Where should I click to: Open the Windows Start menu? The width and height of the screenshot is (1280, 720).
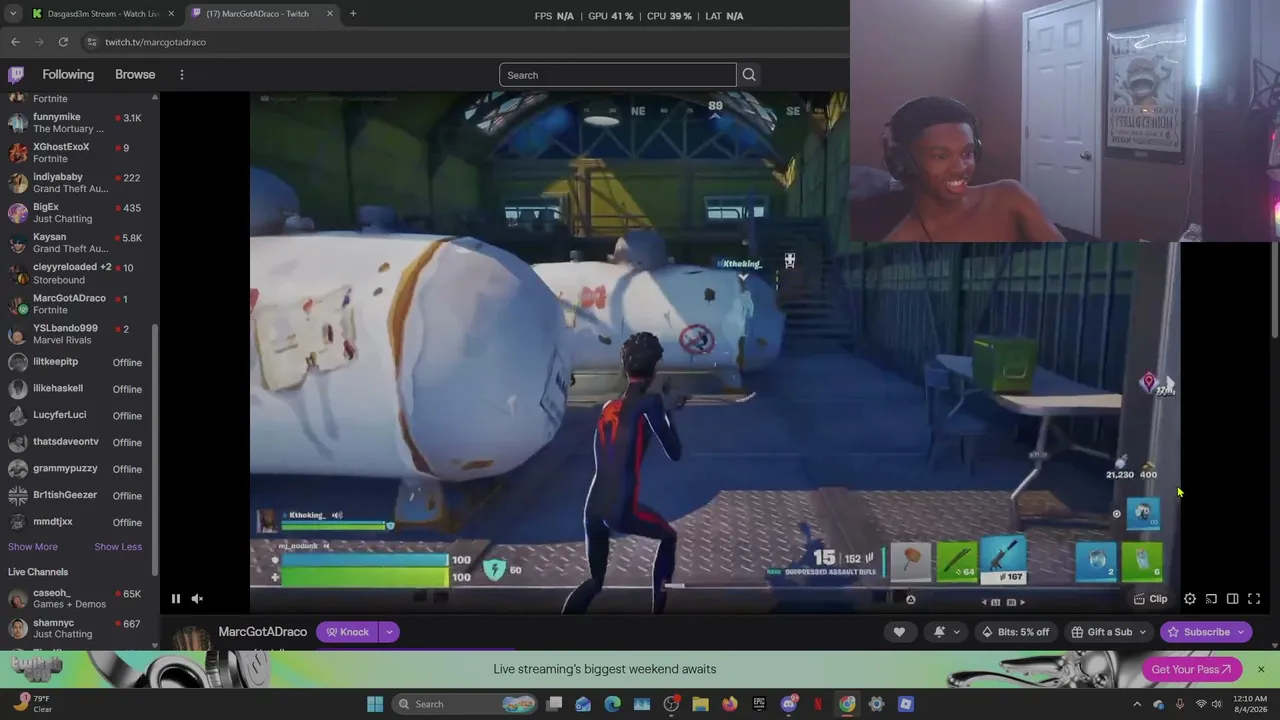pos(375,704)
